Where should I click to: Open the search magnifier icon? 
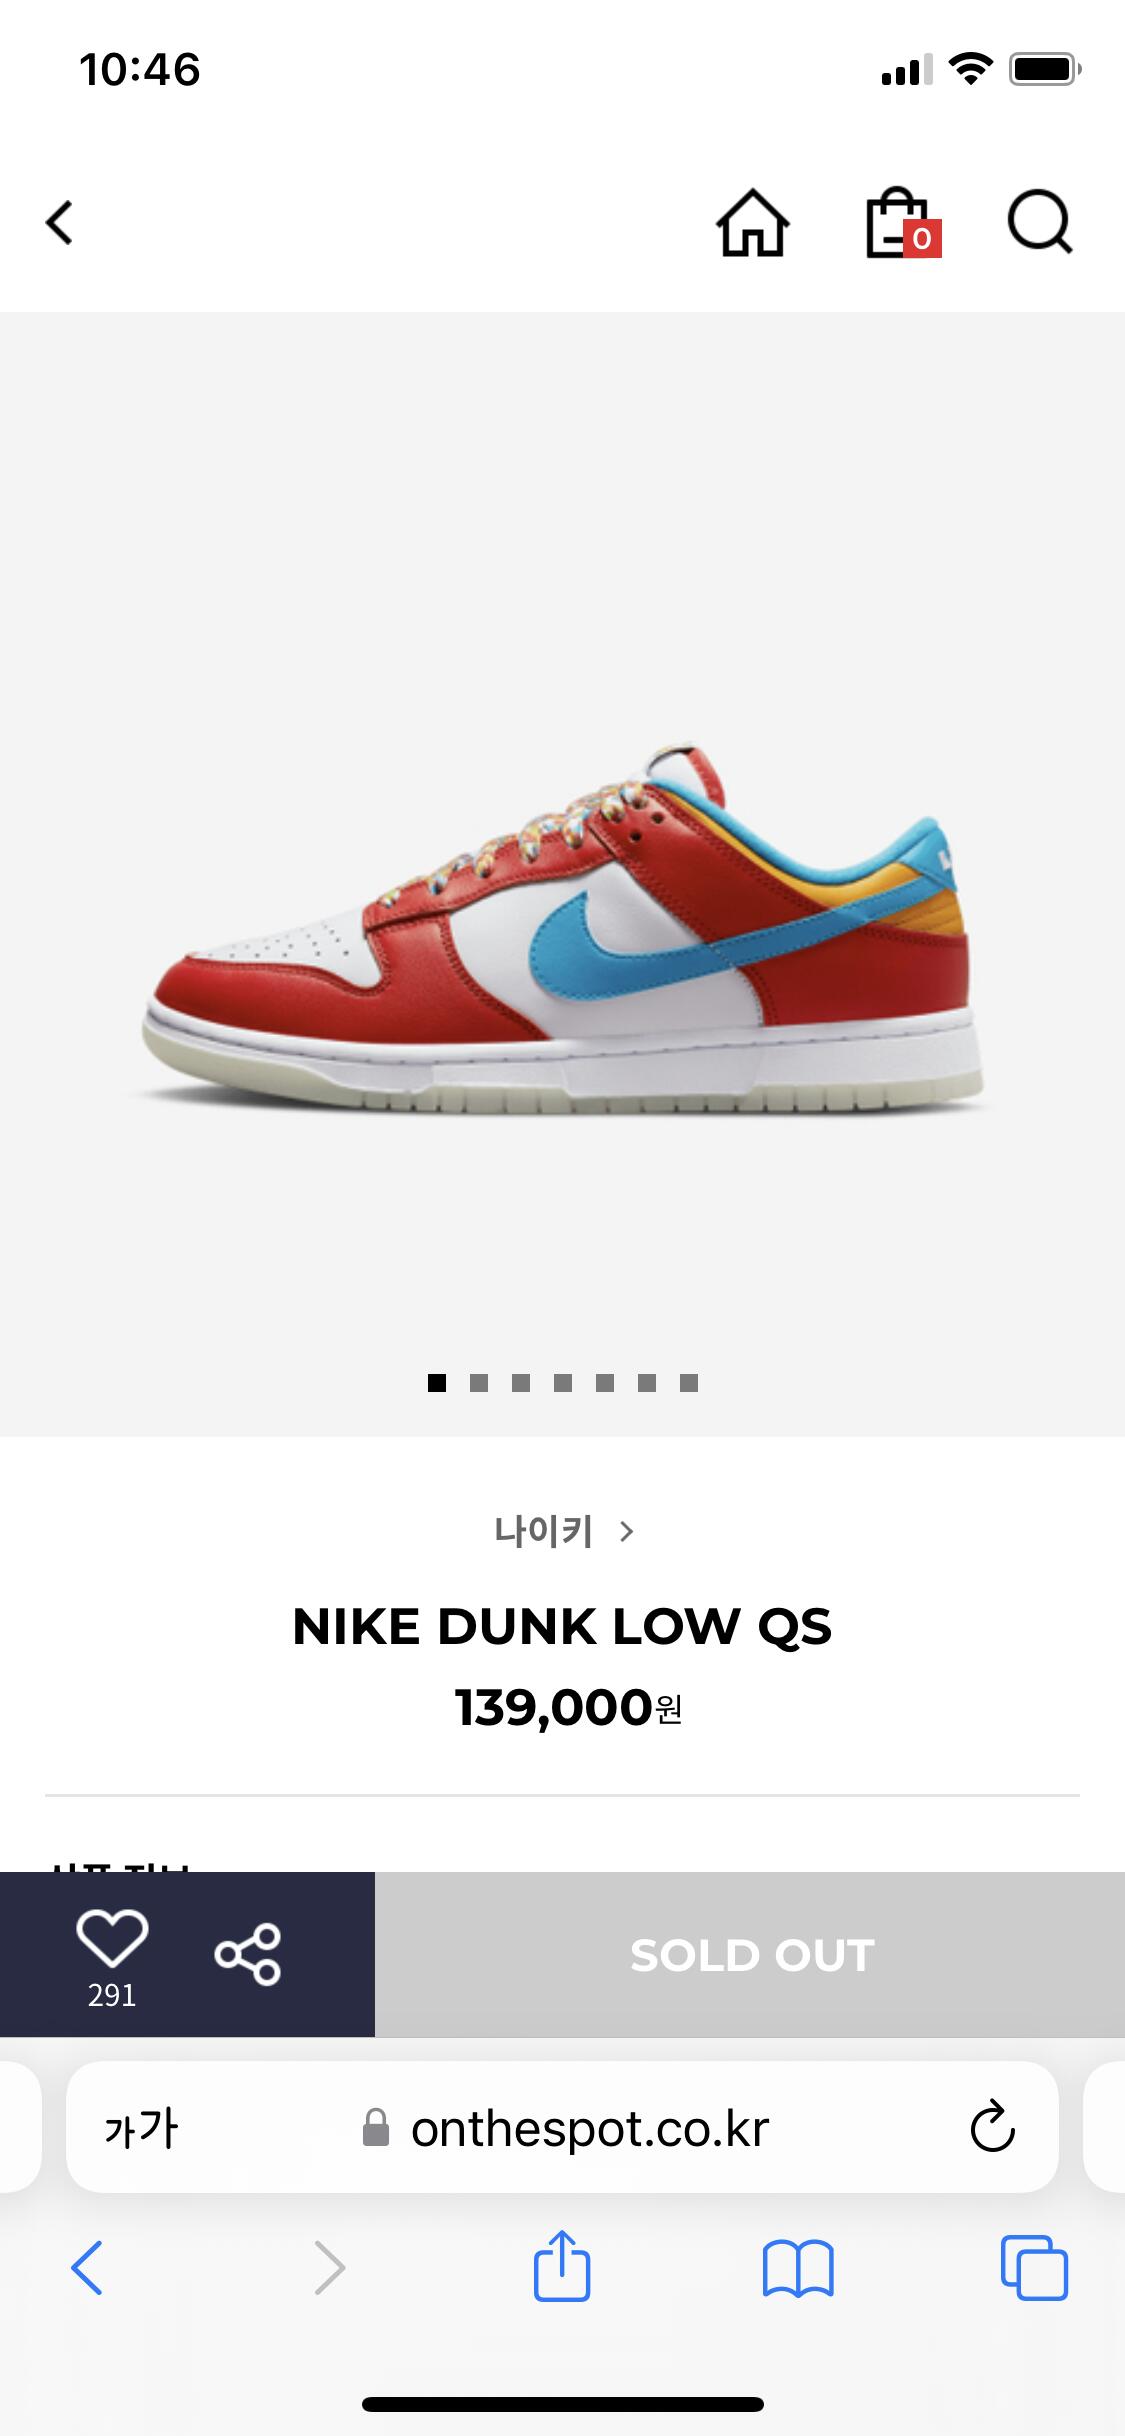pyautogui.click(x=1039, y=222)
